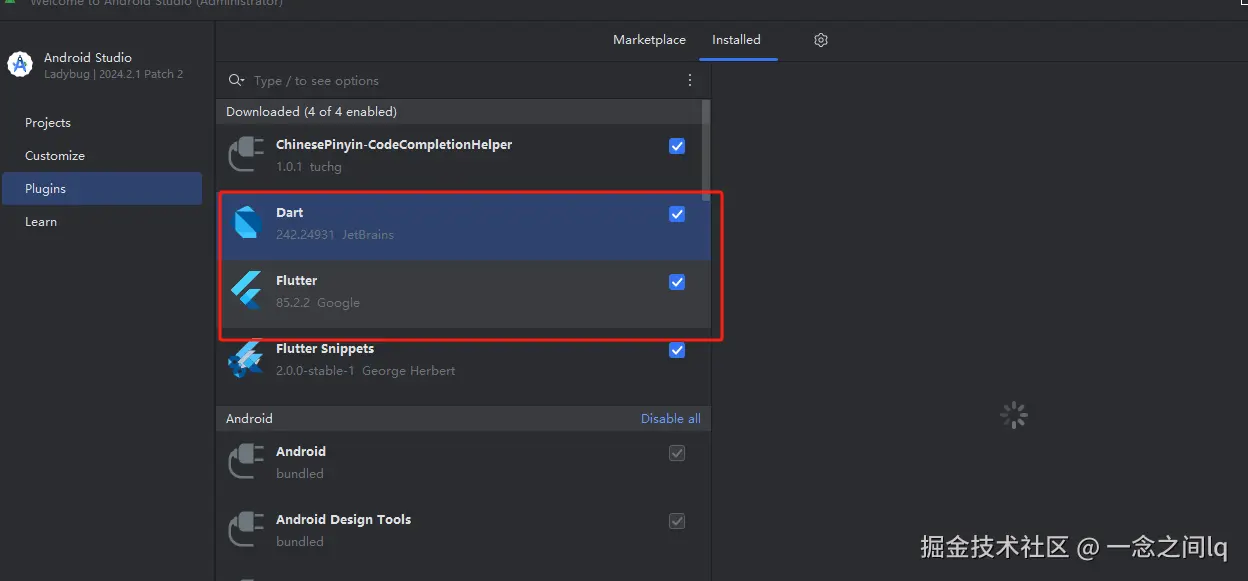Toggle the Flutter Snippets checkbox
Viewport: 1248px width, 581px height.
(677, 350)
